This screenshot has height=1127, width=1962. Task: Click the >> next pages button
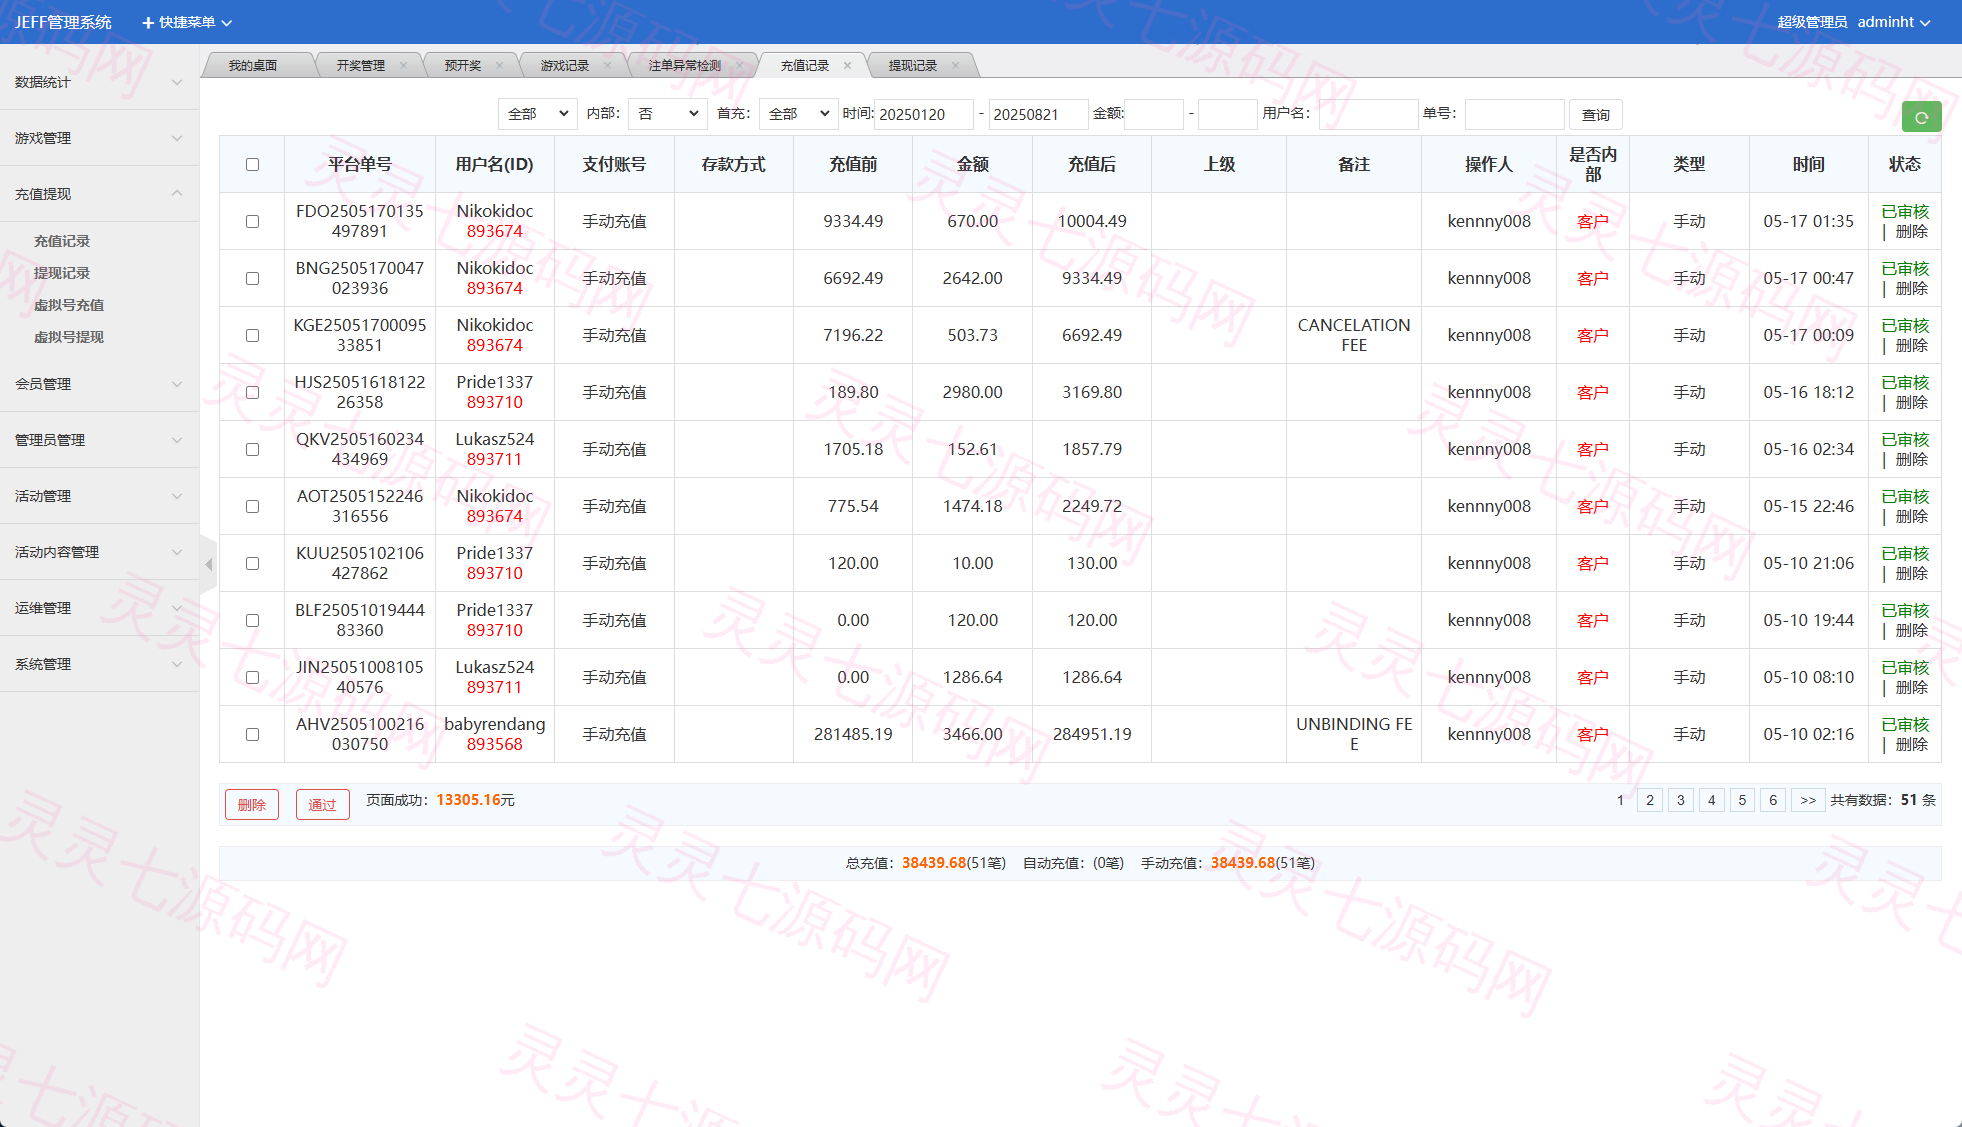pyautogui.click(x=1807, y=800)
